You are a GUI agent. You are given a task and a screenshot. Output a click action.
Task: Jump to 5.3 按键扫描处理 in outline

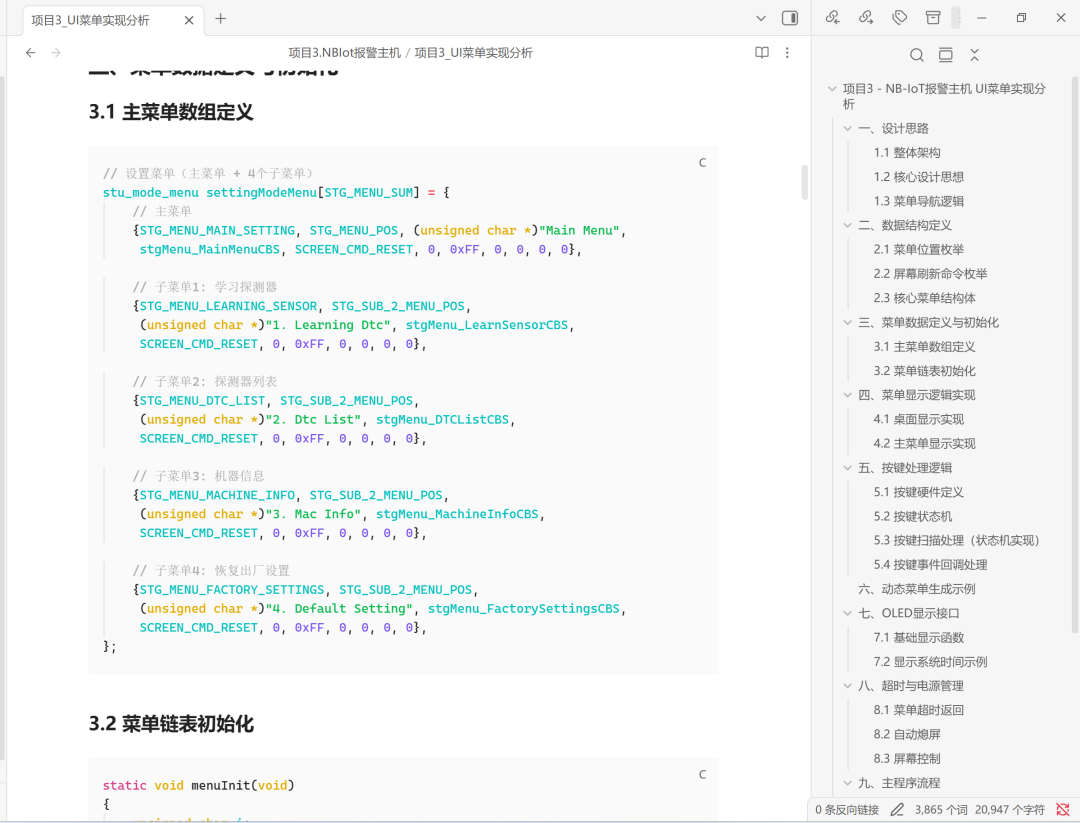point(956,541)
